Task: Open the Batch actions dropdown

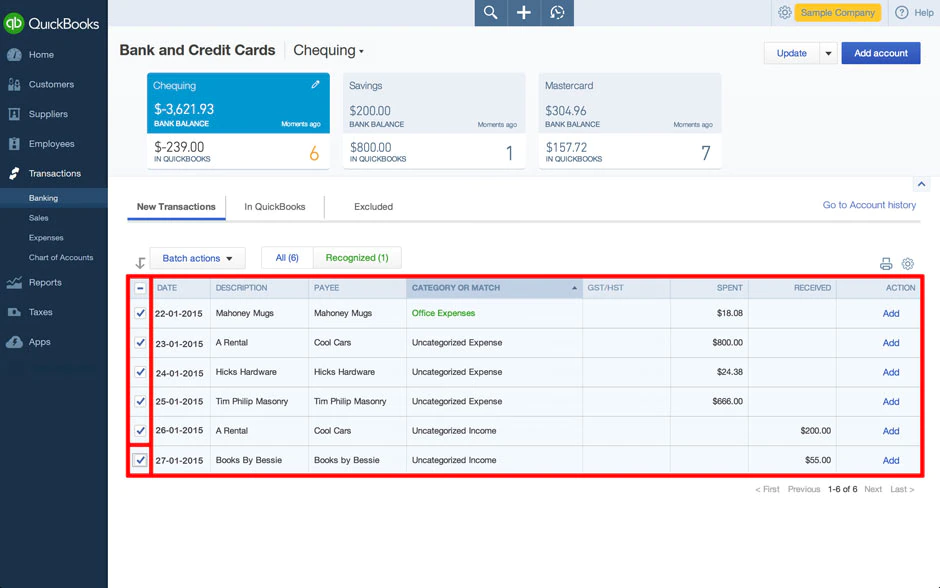Action: point(197,258)
